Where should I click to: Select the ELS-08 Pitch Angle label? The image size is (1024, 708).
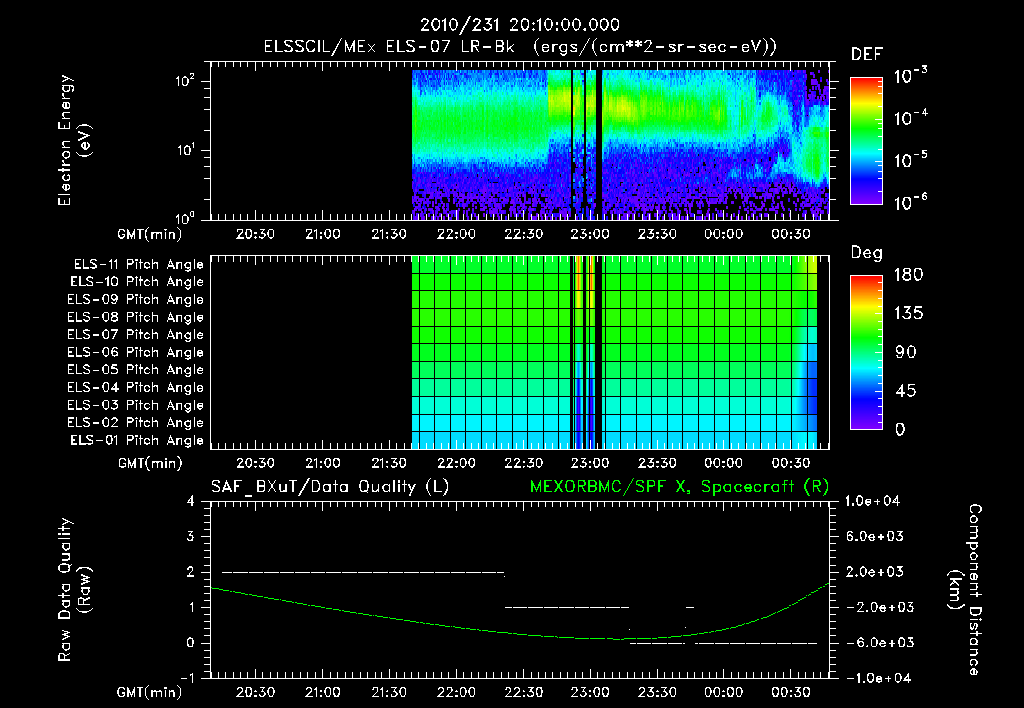(x=135, y=317)
